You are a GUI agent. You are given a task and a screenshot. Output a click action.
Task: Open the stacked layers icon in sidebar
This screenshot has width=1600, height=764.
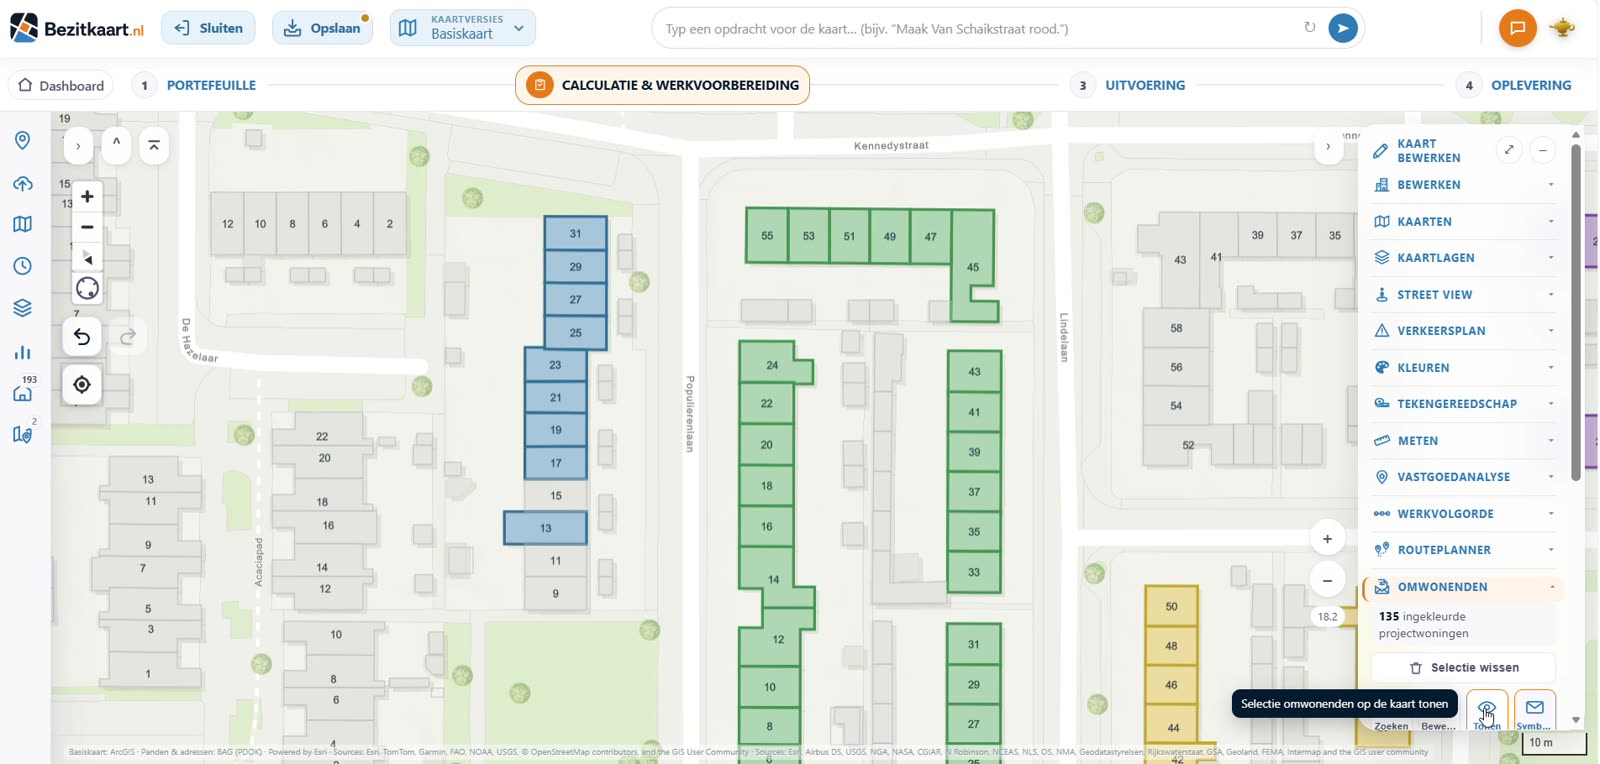click(x=22, y=308)
